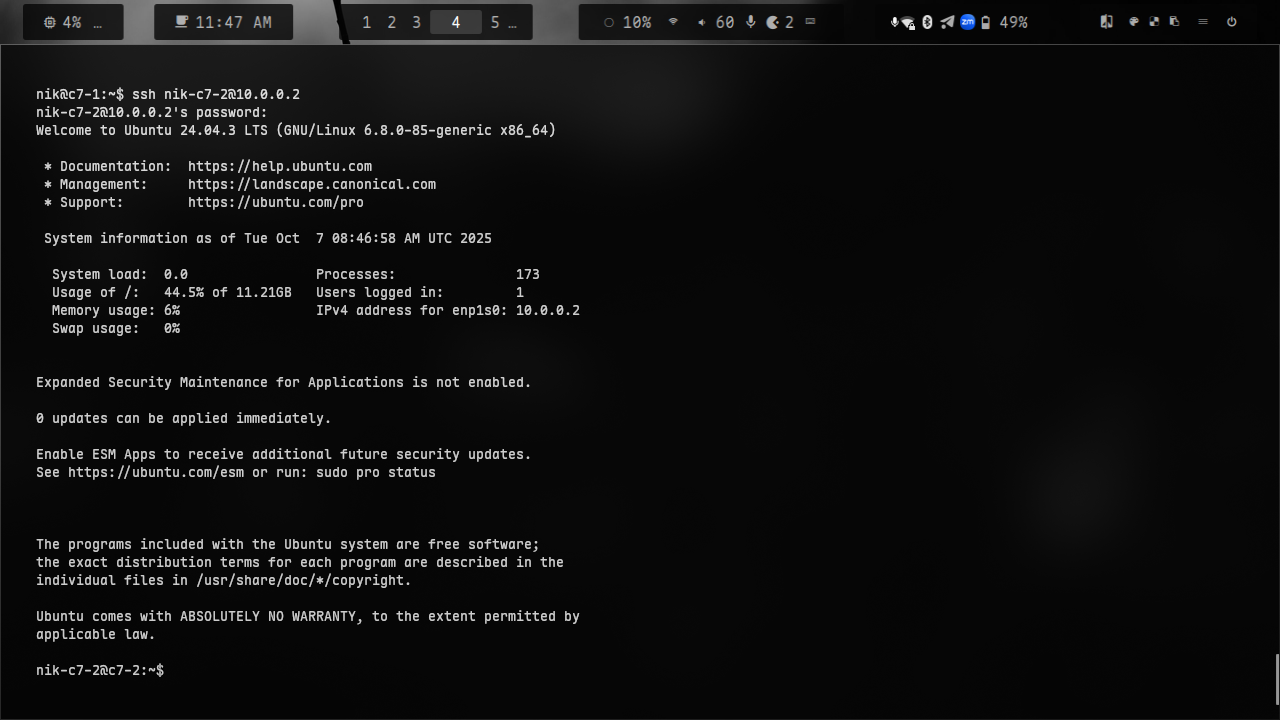Click the CPU usage 4% indicator
This screenshot has height=720, width=1280.
click(x=62, y=22)
